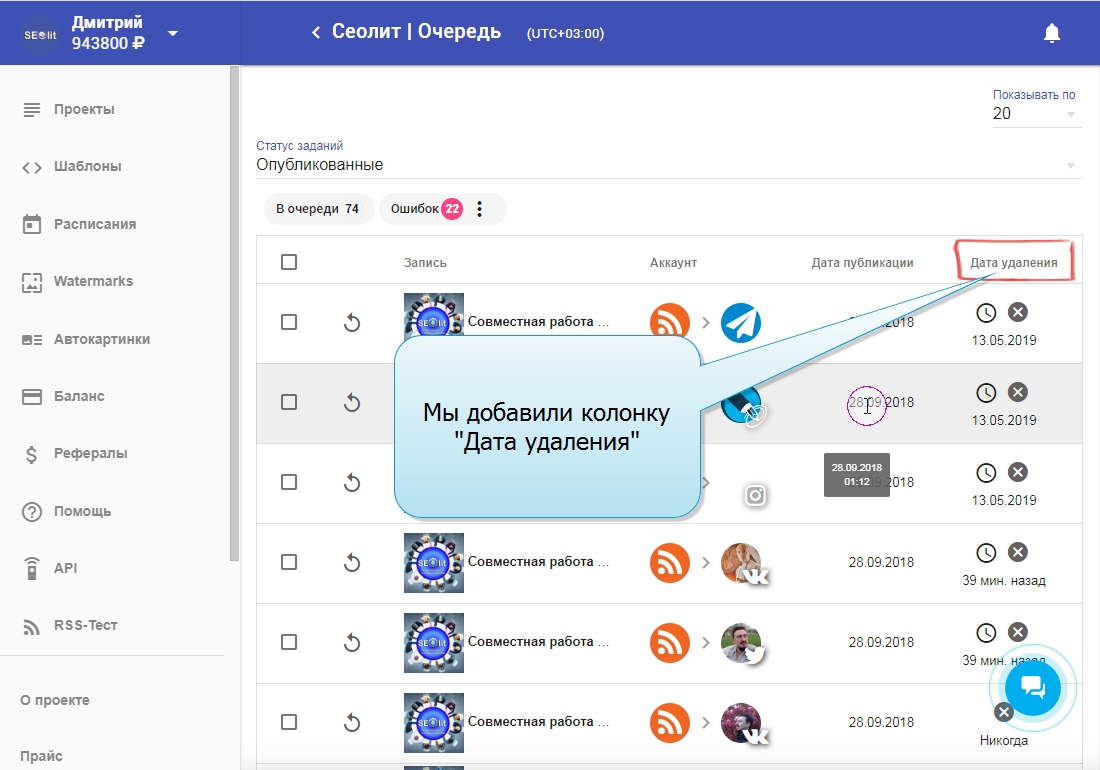The image size is (1100, 770).
Task: Click the clock icon in first row
Action: [986, 312]
